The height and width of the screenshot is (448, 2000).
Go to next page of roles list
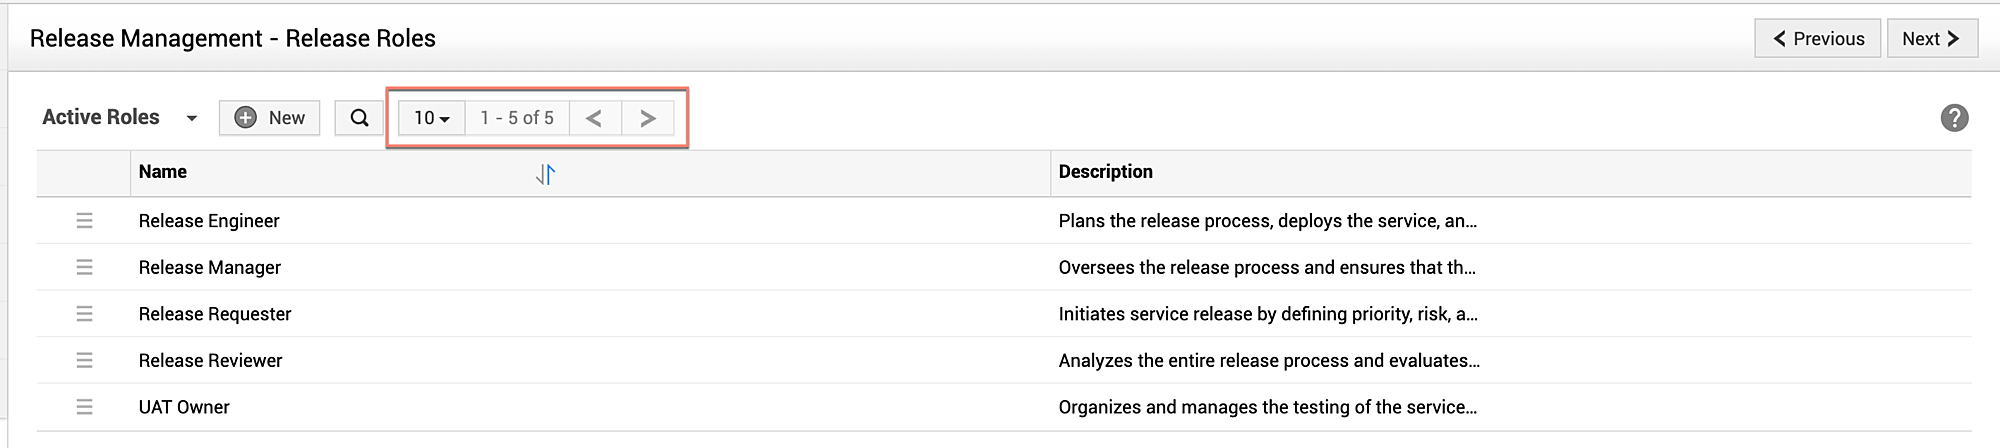point(647,118)
